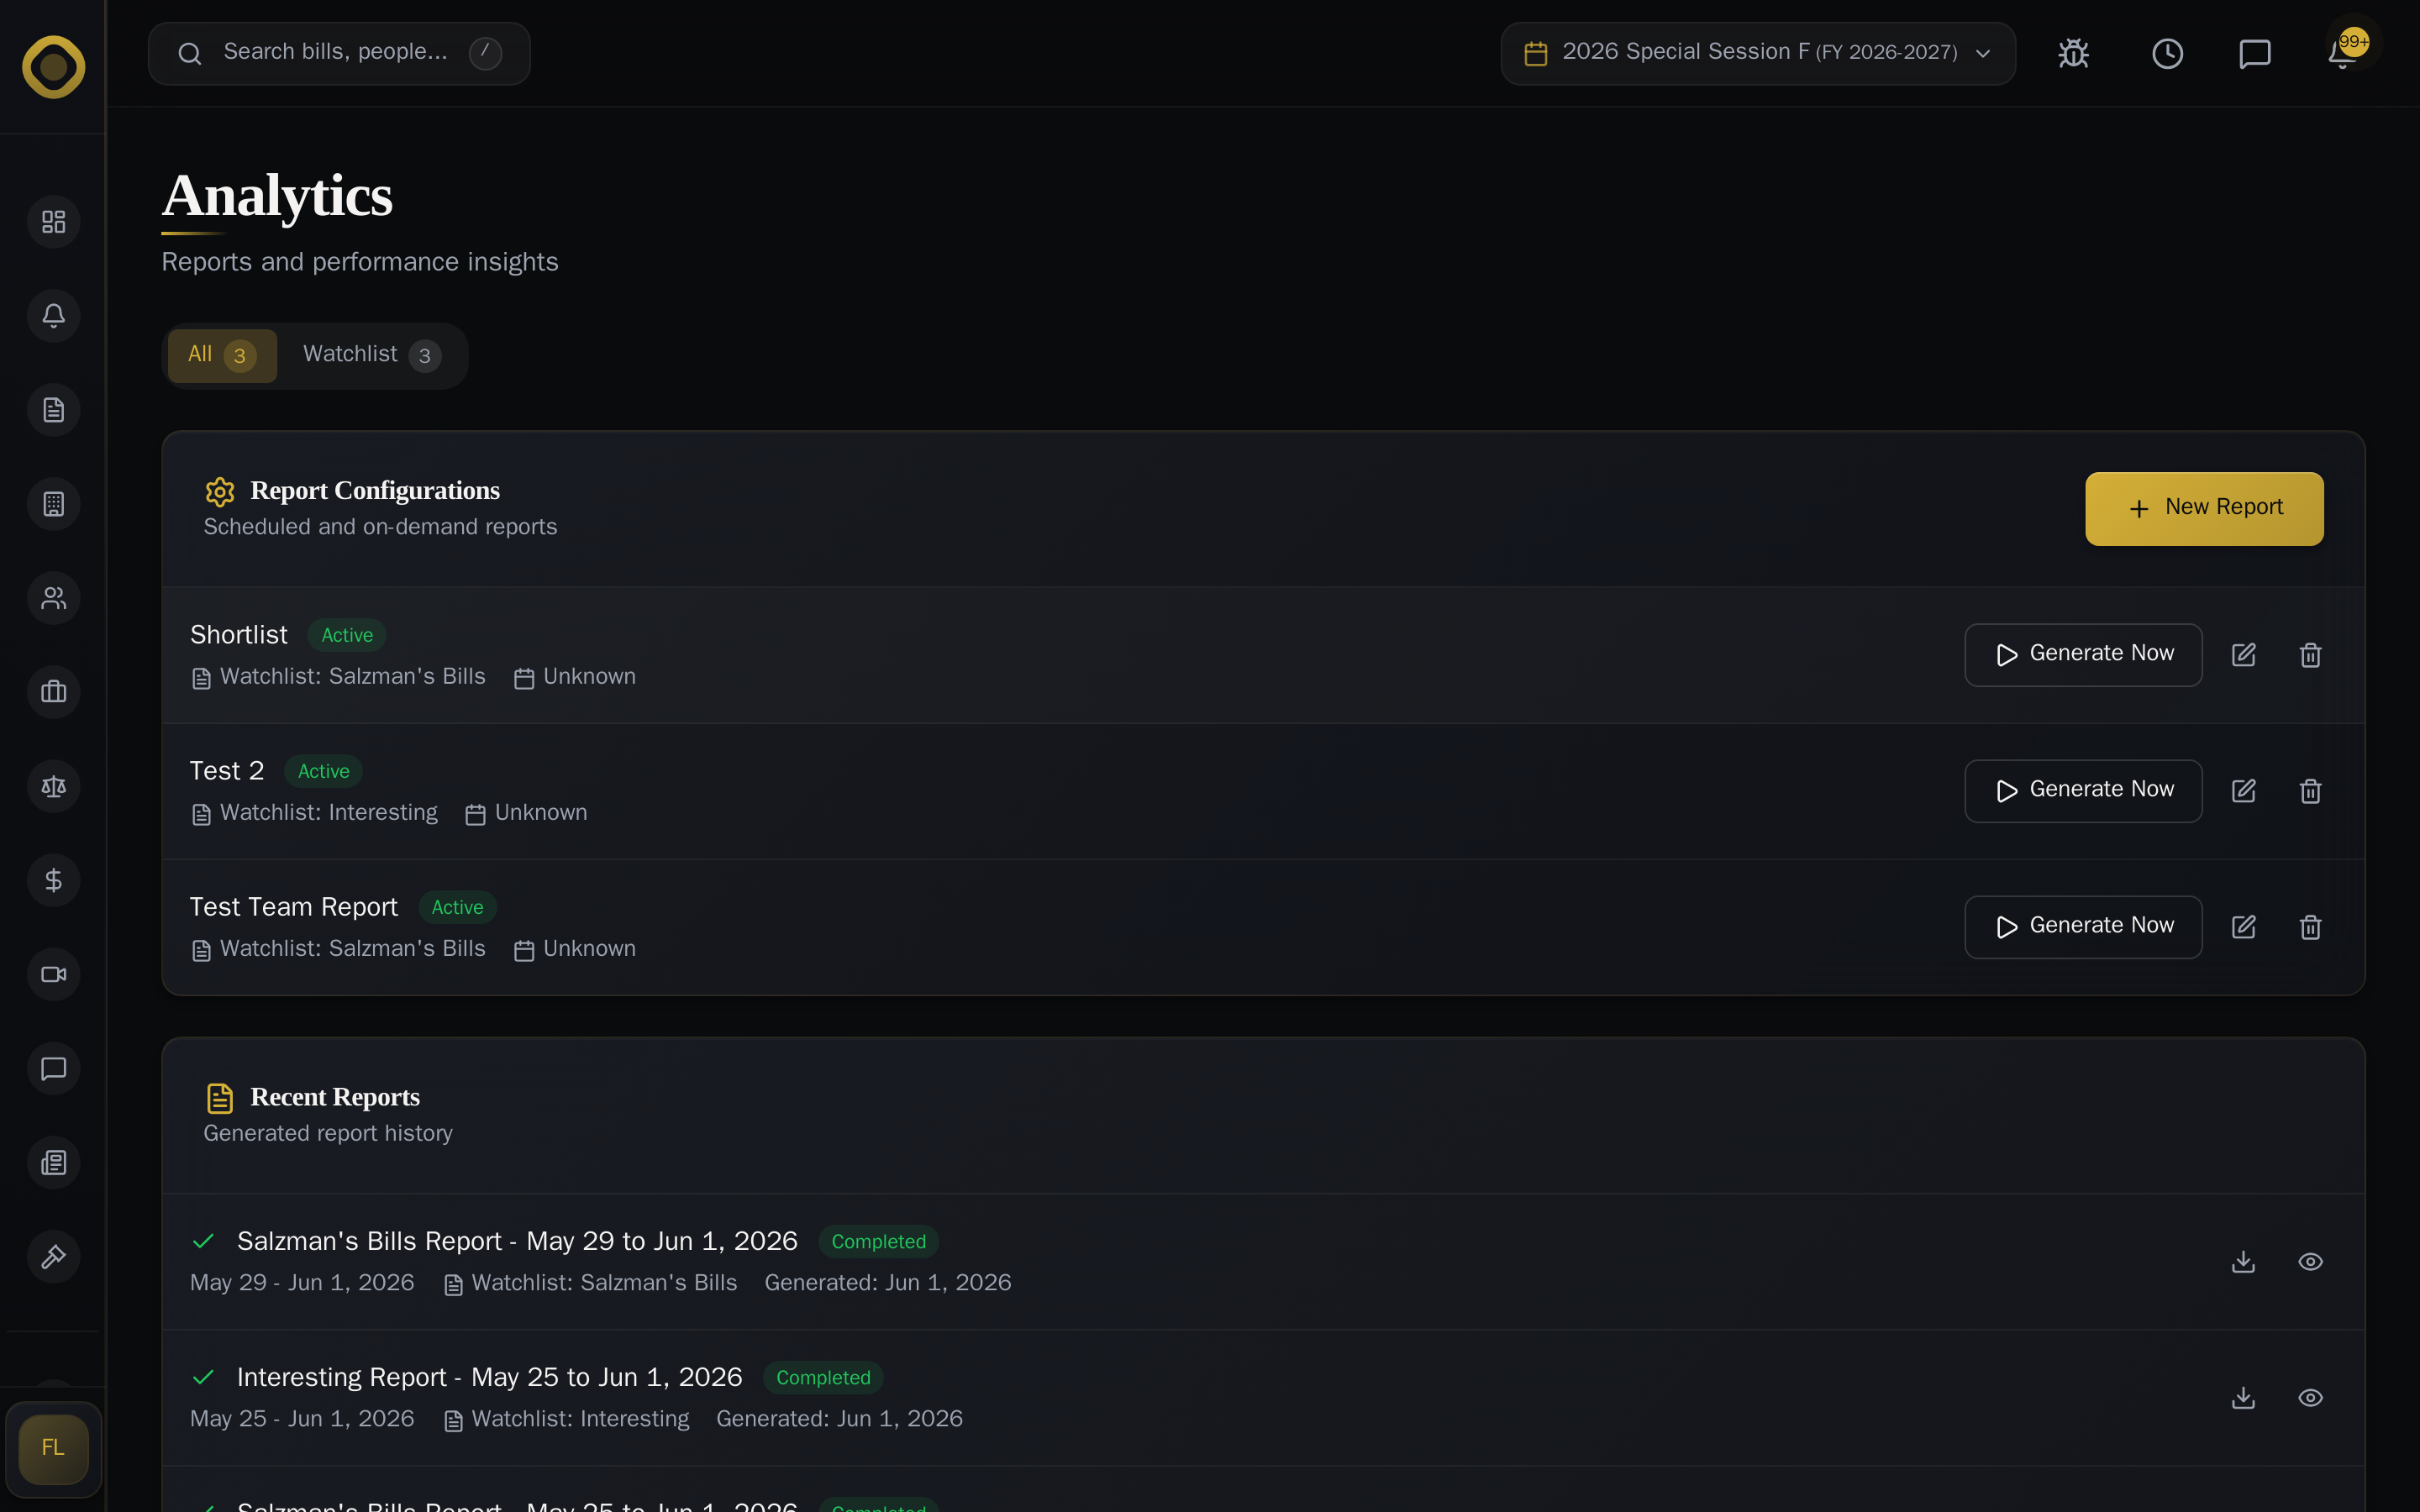The width and height of the screenshot is (2420, 1512).
Task: Open the bills document icon in sidebar
Action: click(x=54, y=410)
